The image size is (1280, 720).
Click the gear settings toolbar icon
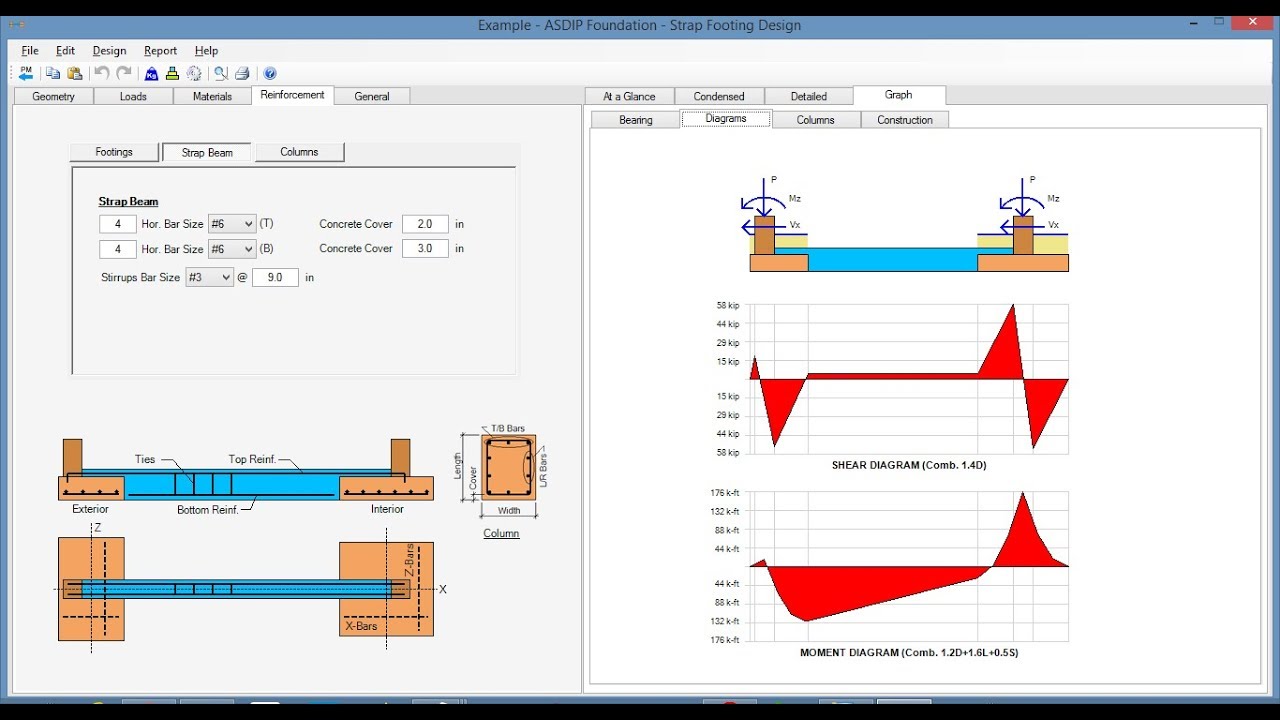point(194,73)
